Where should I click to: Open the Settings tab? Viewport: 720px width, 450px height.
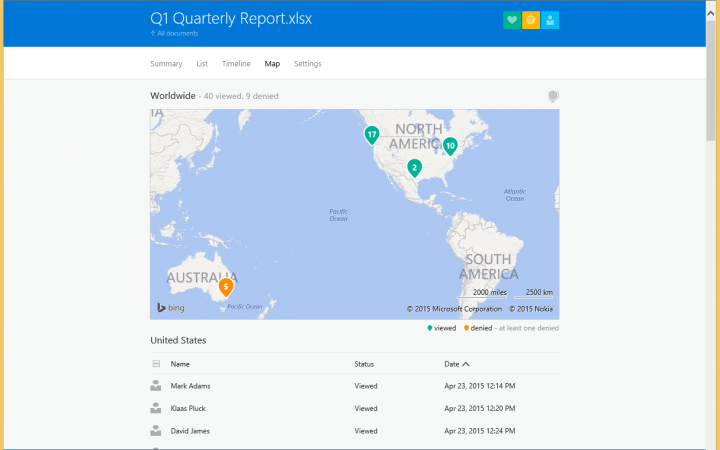[308, 64]
